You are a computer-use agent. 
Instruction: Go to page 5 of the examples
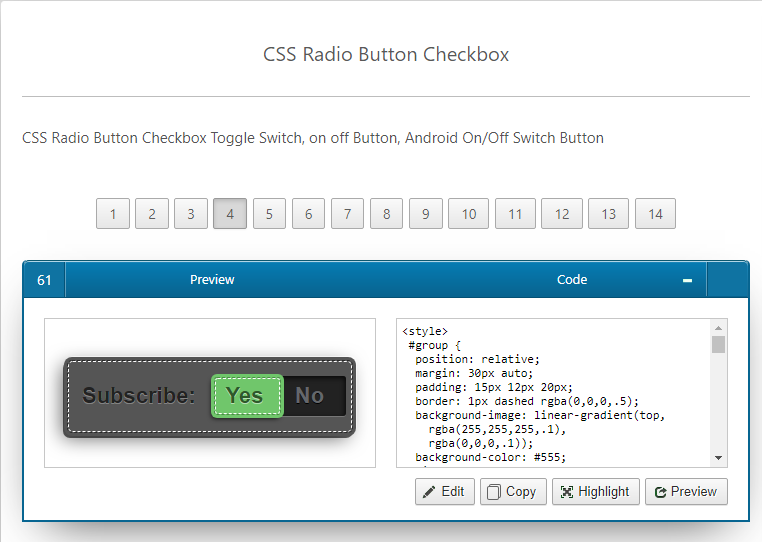269,213
